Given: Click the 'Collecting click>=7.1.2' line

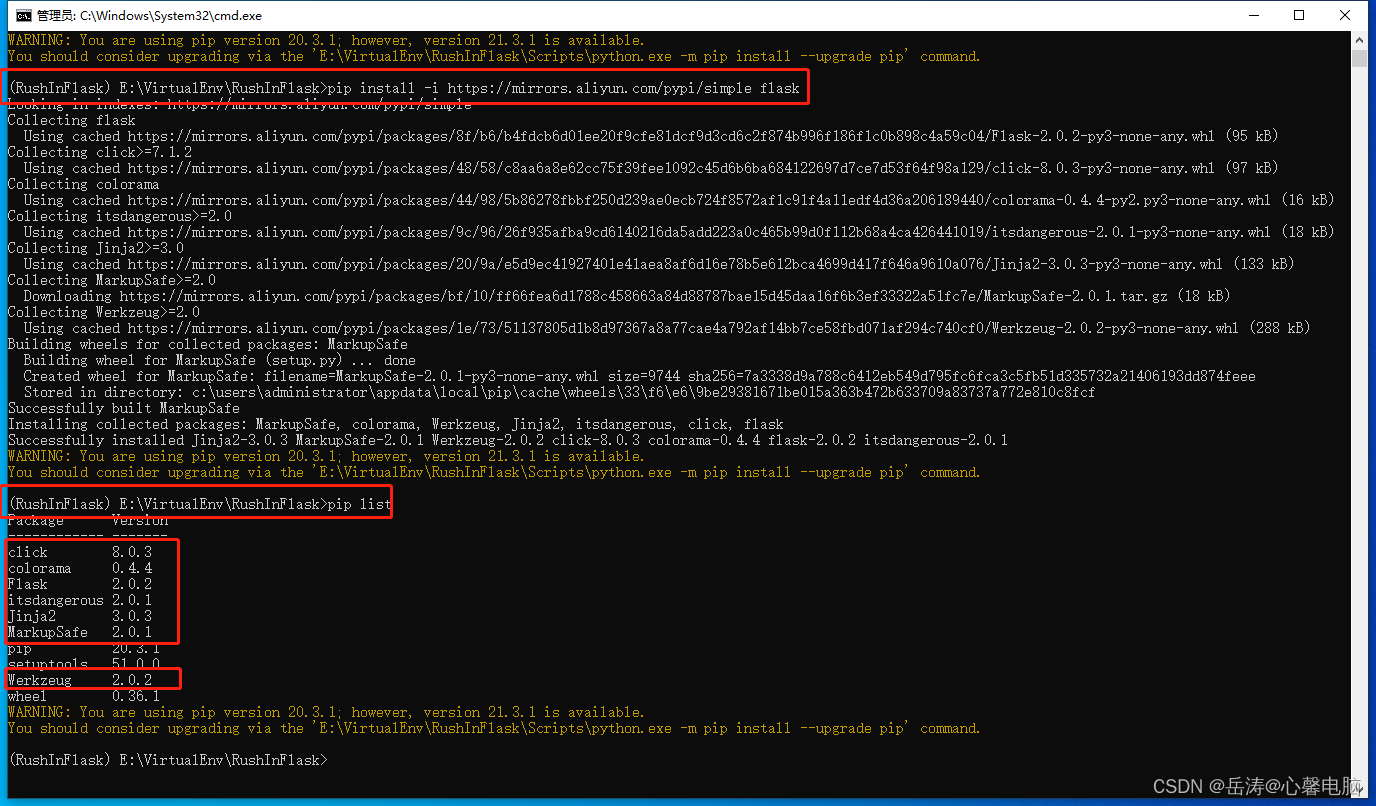Looking at the screenshot, I should pos(100,152).
